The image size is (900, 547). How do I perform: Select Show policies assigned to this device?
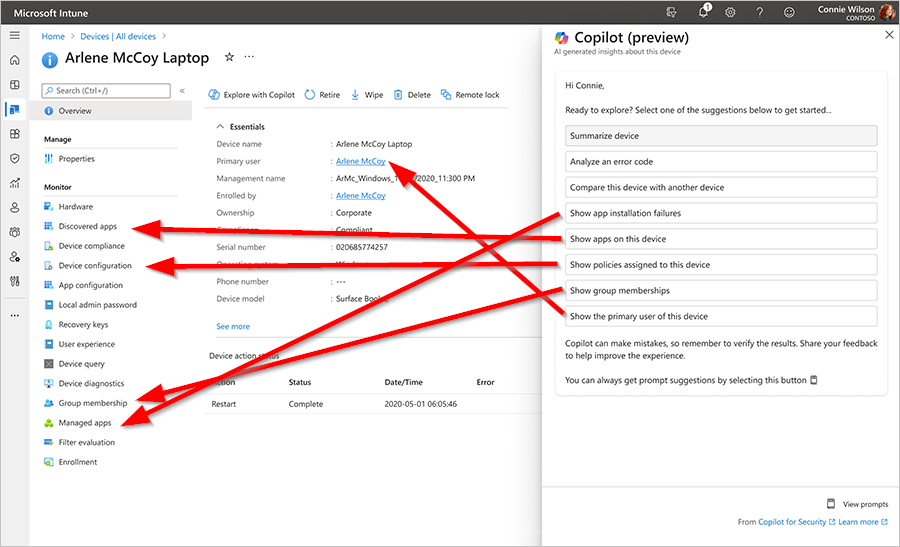[x=721, y=265]
